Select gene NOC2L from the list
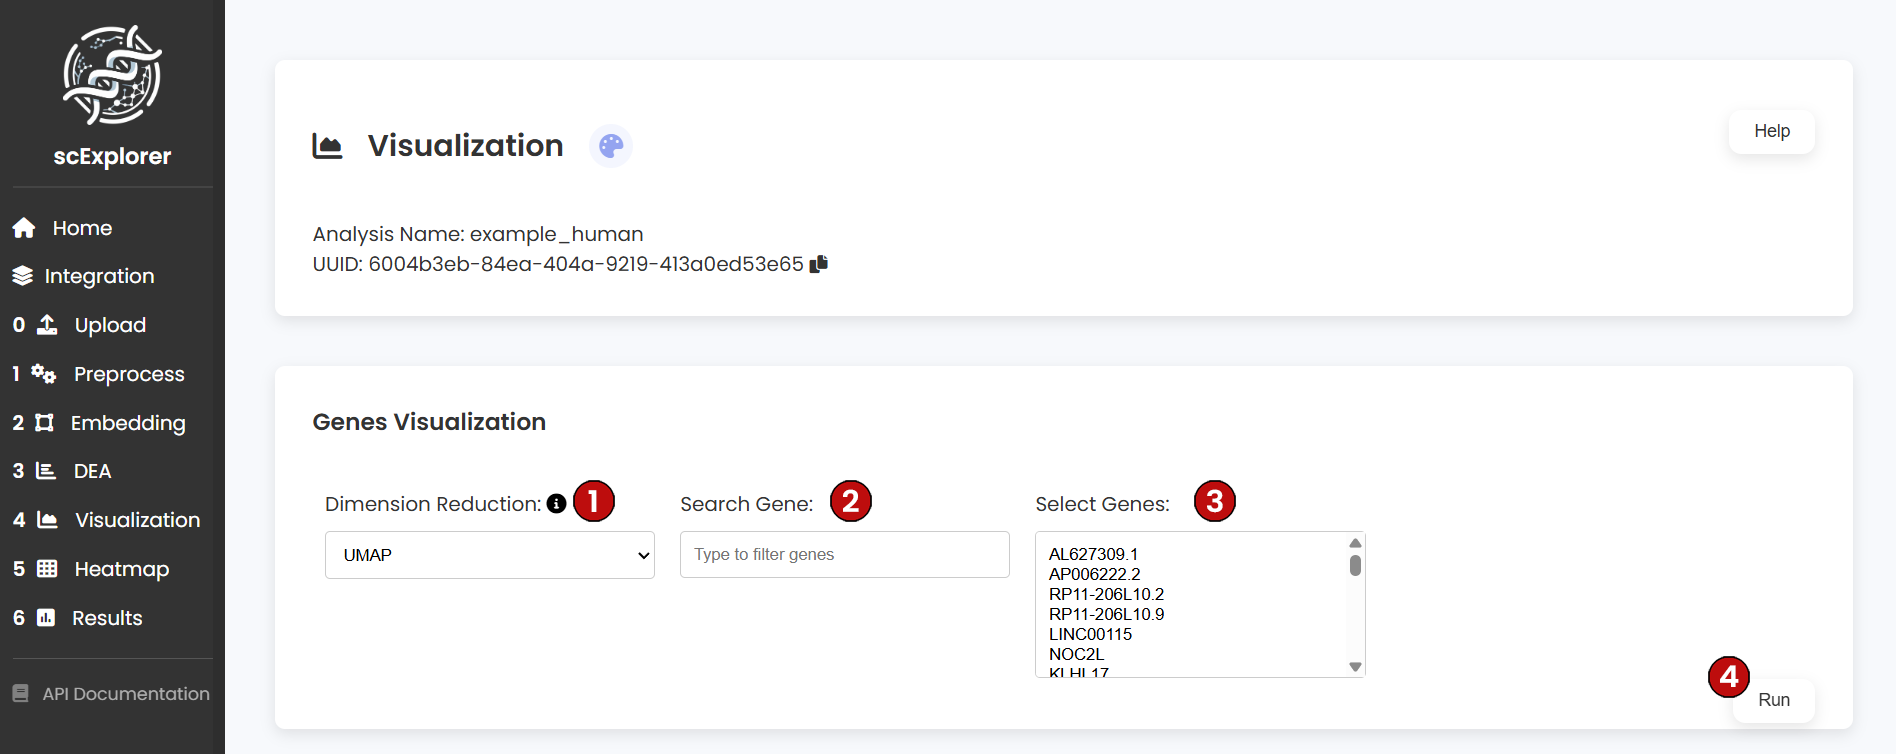The image size is (1896, 754). (x=1076, y=654)
